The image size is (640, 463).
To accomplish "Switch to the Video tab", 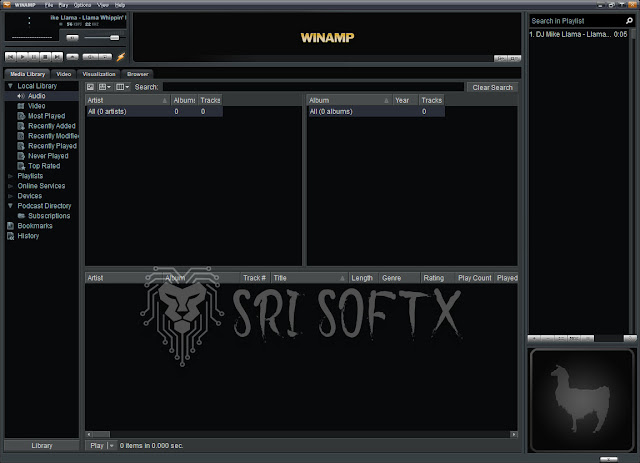I will tap(64, 74).
